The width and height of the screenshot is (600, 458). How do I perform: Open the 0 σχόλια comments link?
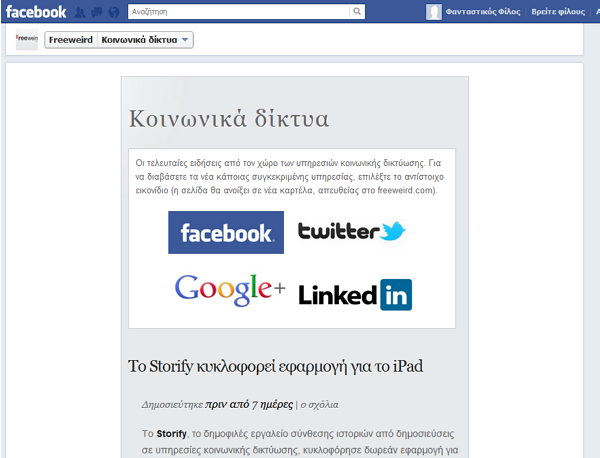(x=320, y=405)
